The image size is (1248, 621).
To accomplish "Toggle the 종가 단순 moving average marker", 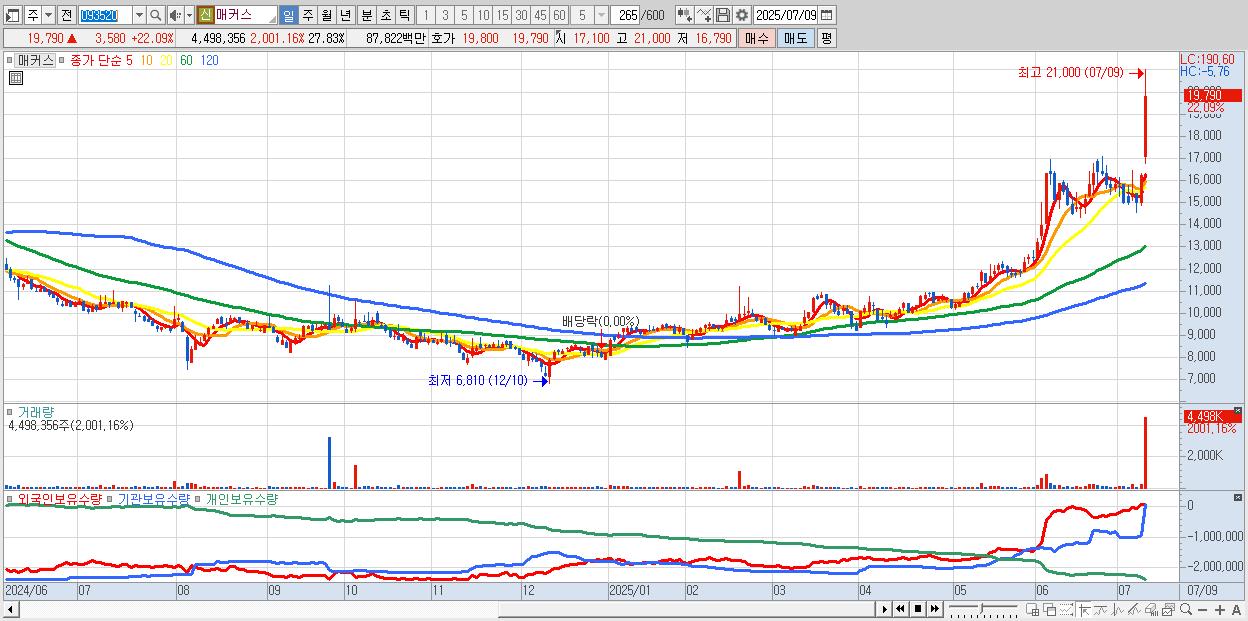I will [x=62, y=60].
